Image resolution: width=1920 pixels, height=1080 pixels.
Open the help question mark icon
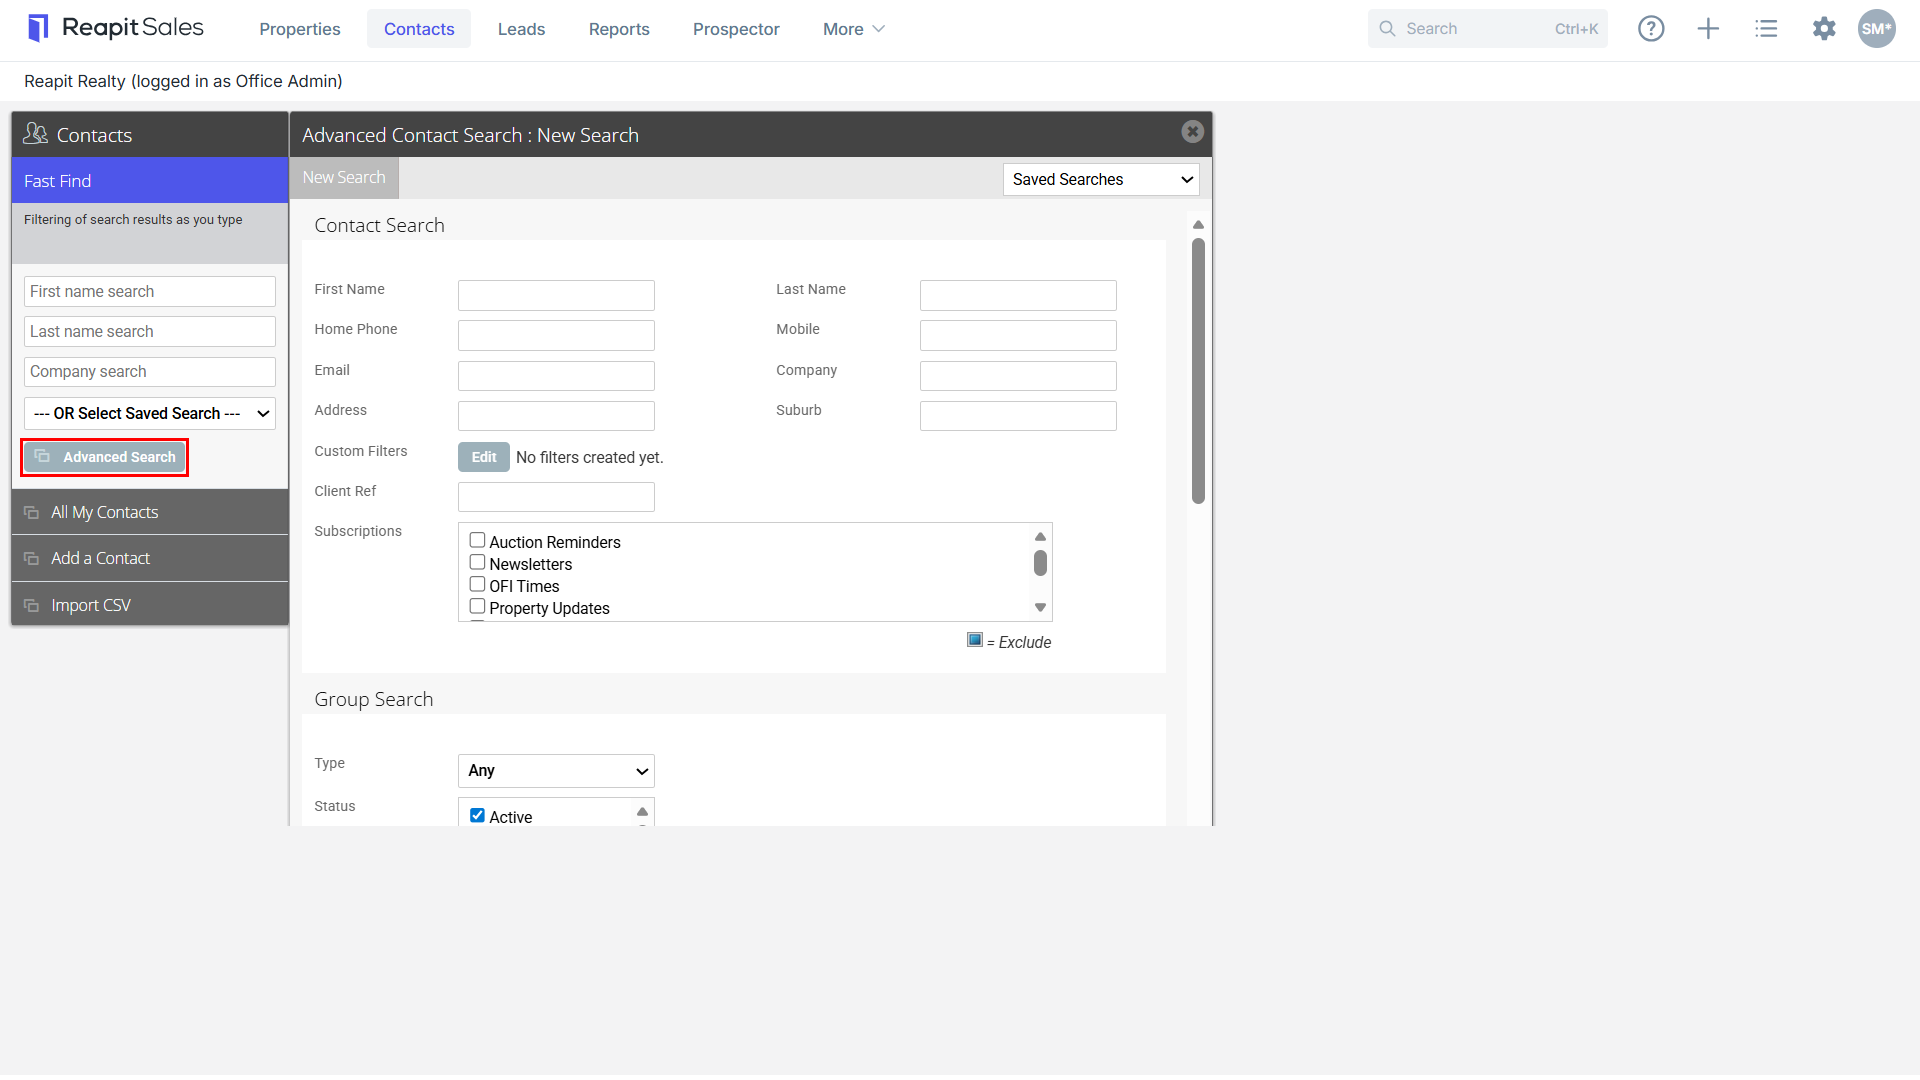pyautogui.click(x=1651, y=29)
